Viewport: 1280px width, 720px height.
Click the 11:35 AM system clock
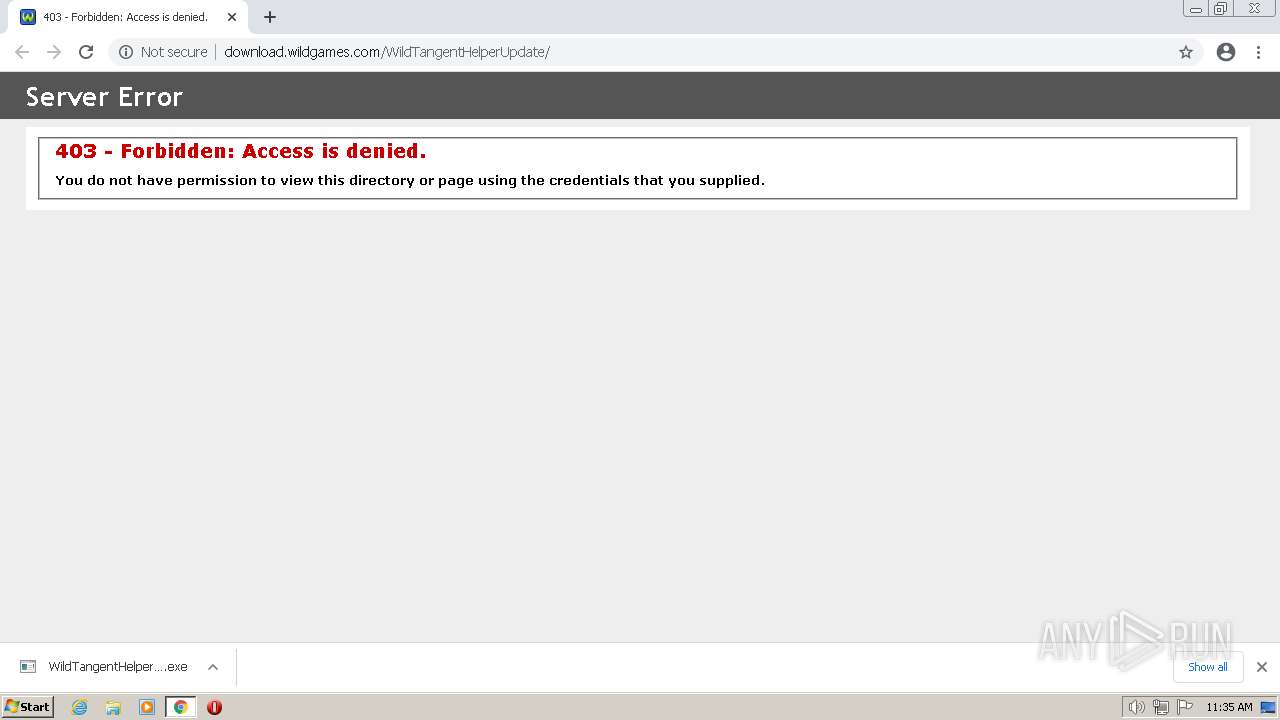pyautogui.click(x=1229, y=707)
